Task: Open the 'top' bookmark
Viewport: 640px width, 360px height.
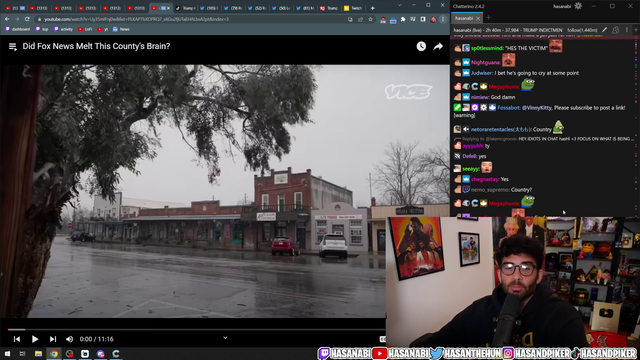Action: (x=42, y=29)
